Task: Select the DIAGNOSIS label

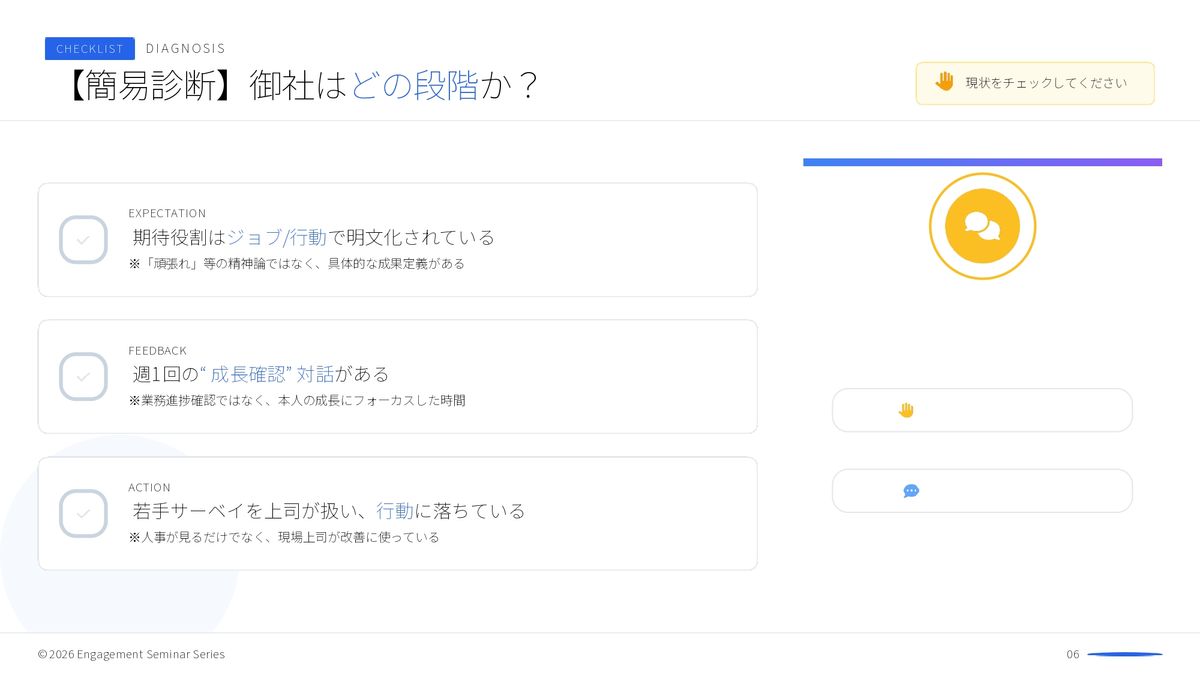Action: click(185, 48)
